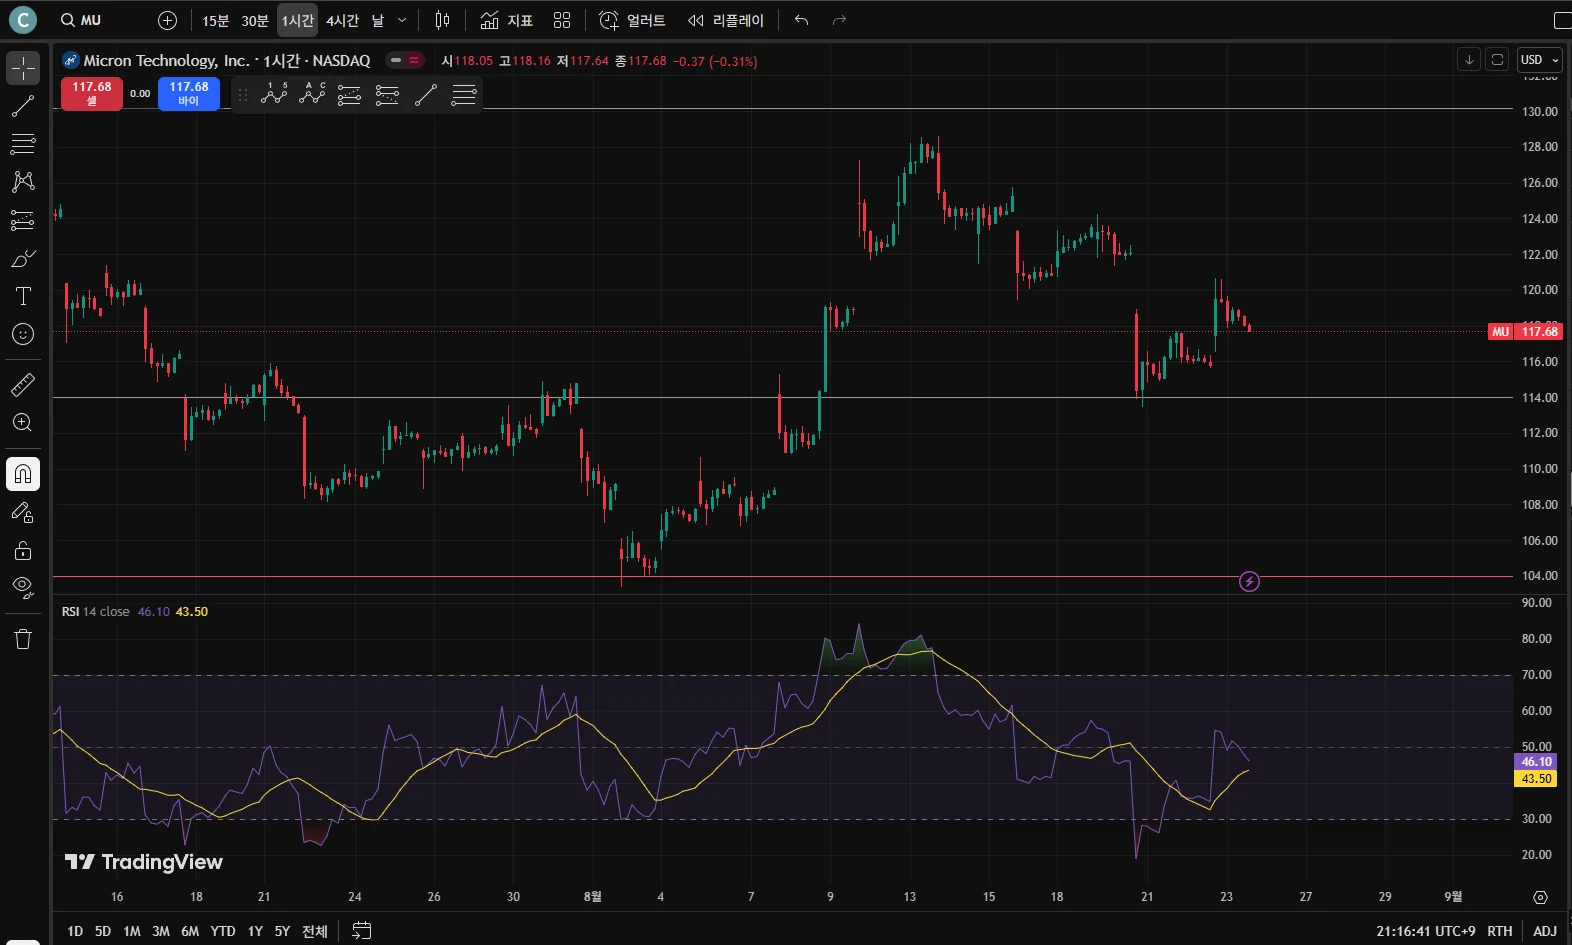Open the USD currency dropdown
The height and width of the screenshot is (945, 1572).
point(1539,60)
